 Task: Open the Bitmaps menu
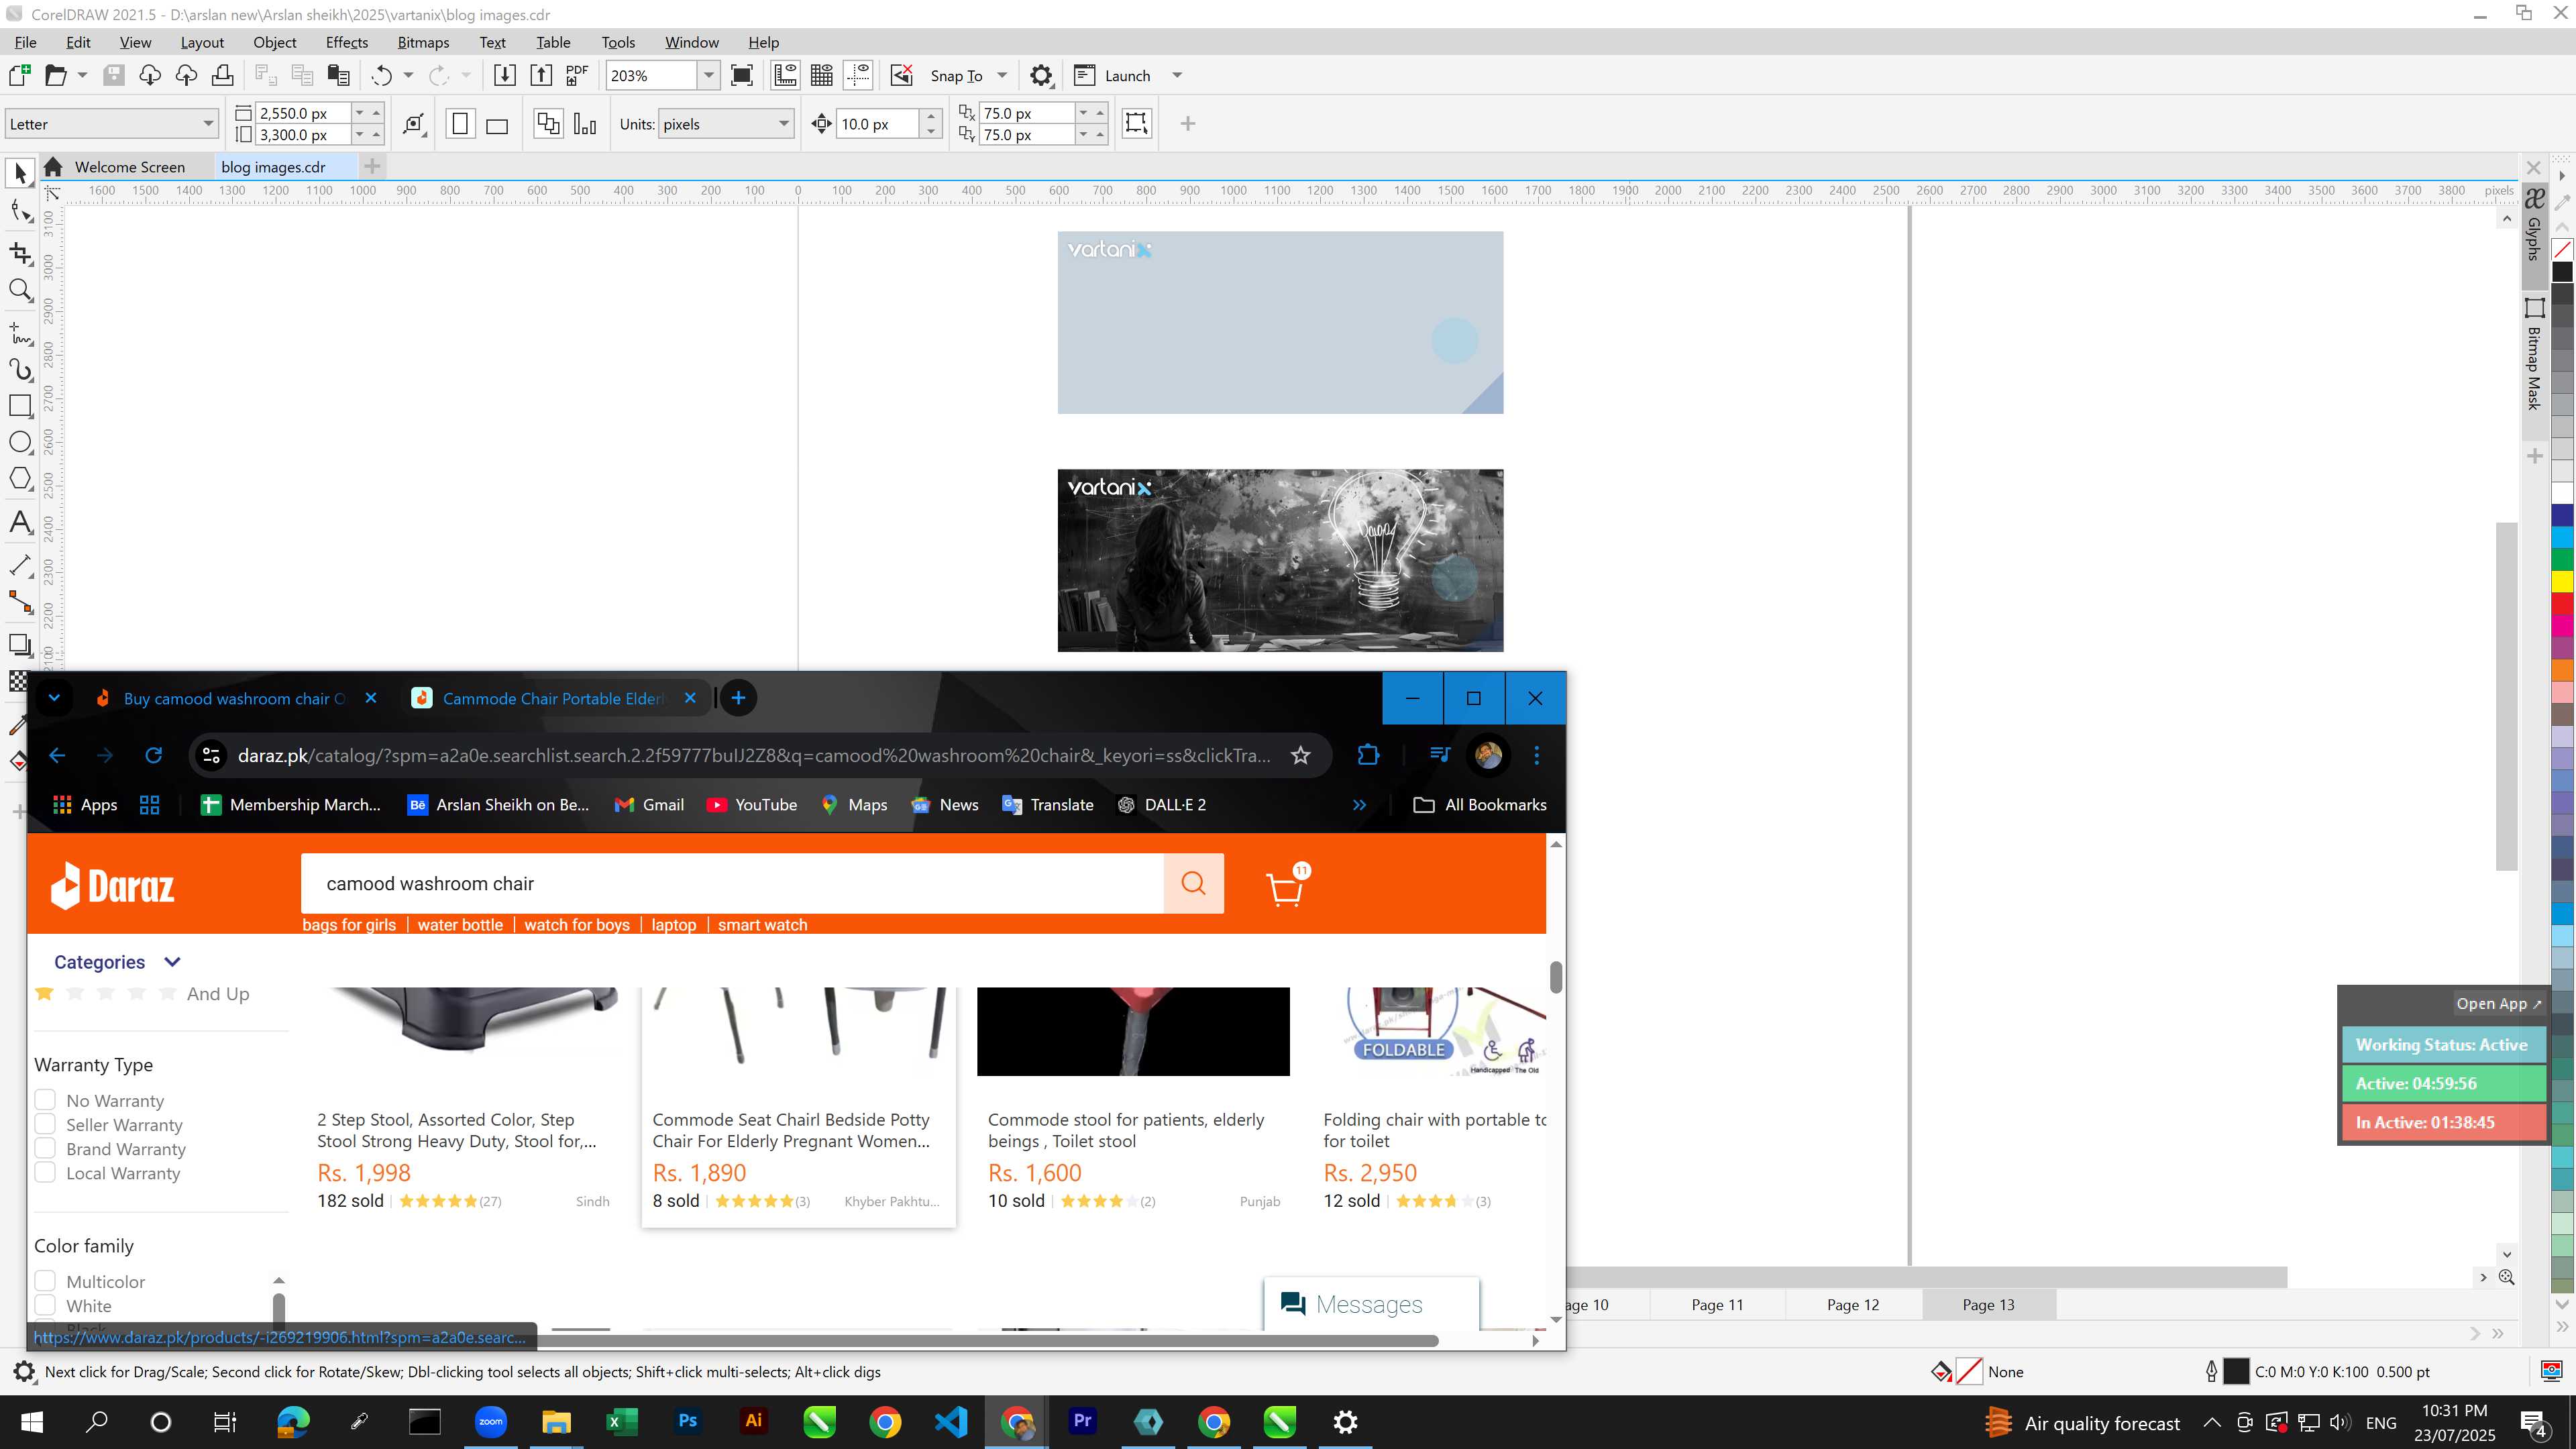pyautogui.click(x=423, y=42)
